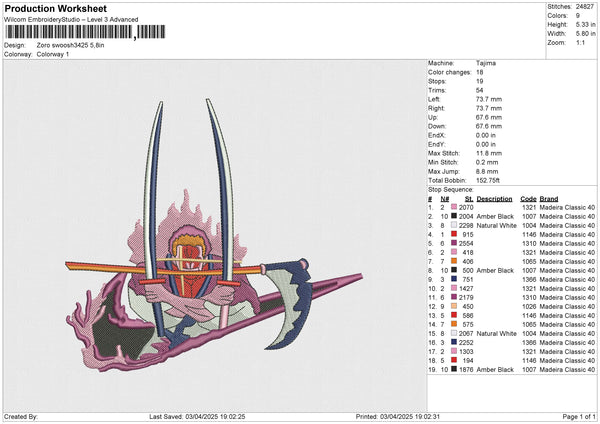The width and height of the screenshot is (600, 424).
Task: Click the 'Color changes:' label
Action: (450, 72)
